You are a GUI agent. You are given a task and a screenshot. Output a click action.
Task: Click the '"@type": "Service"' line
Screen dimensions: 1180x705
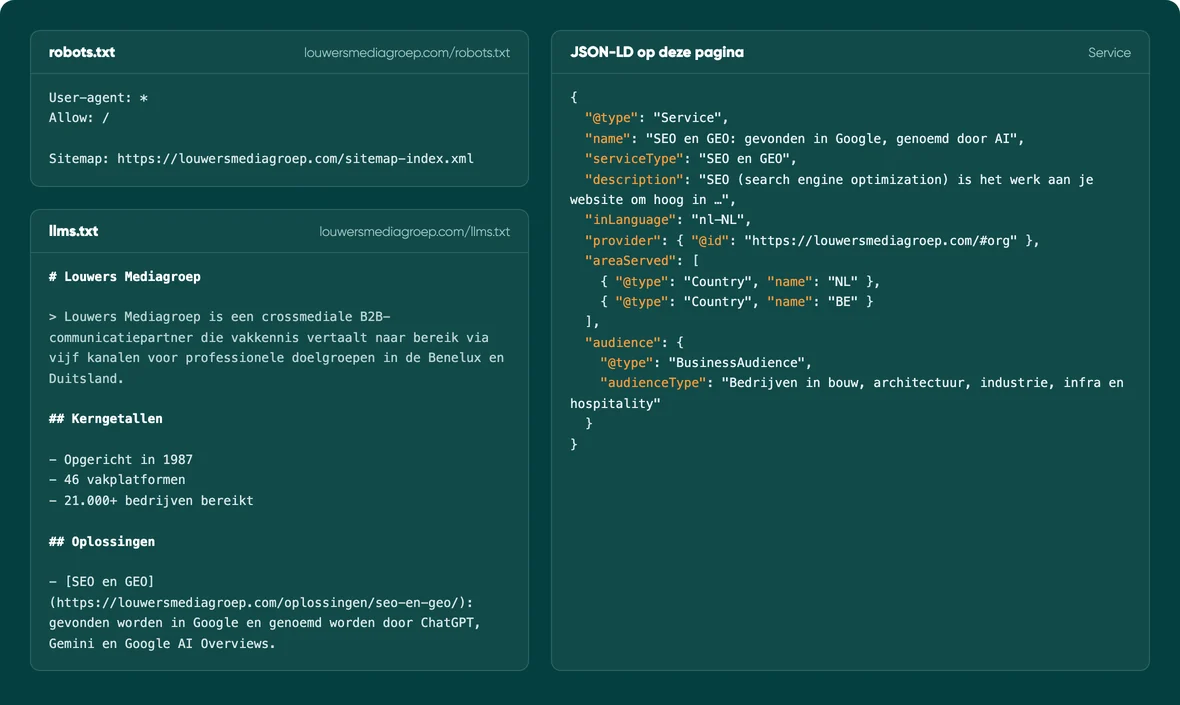tap(656, 118)
